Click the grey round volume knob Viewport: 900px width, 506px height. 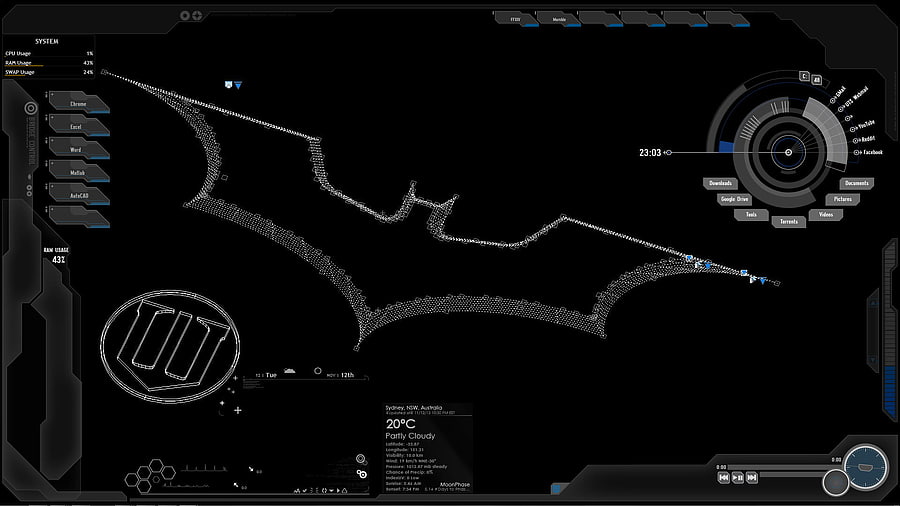pyautogui.click(x=836, y=482)
